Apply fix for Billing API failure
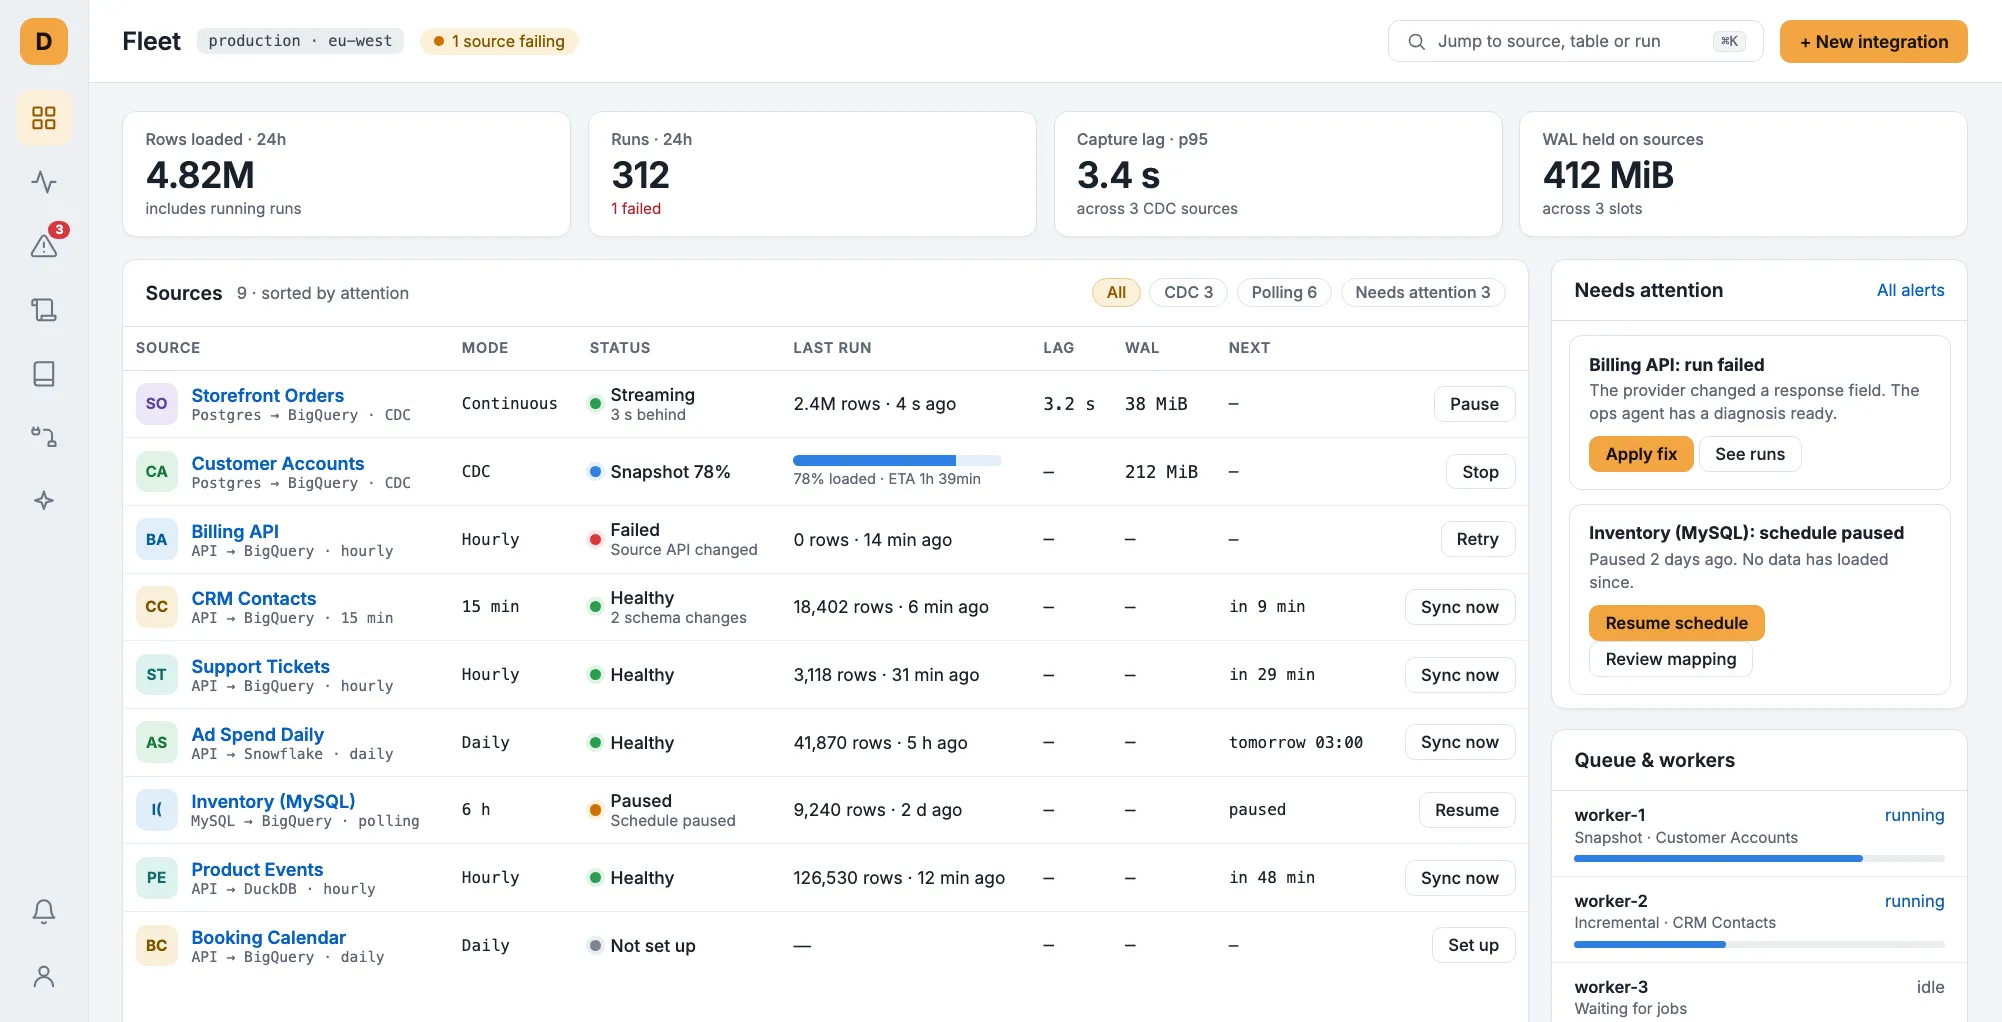Screen dimensions: 2002x1022 [1641, 454]
